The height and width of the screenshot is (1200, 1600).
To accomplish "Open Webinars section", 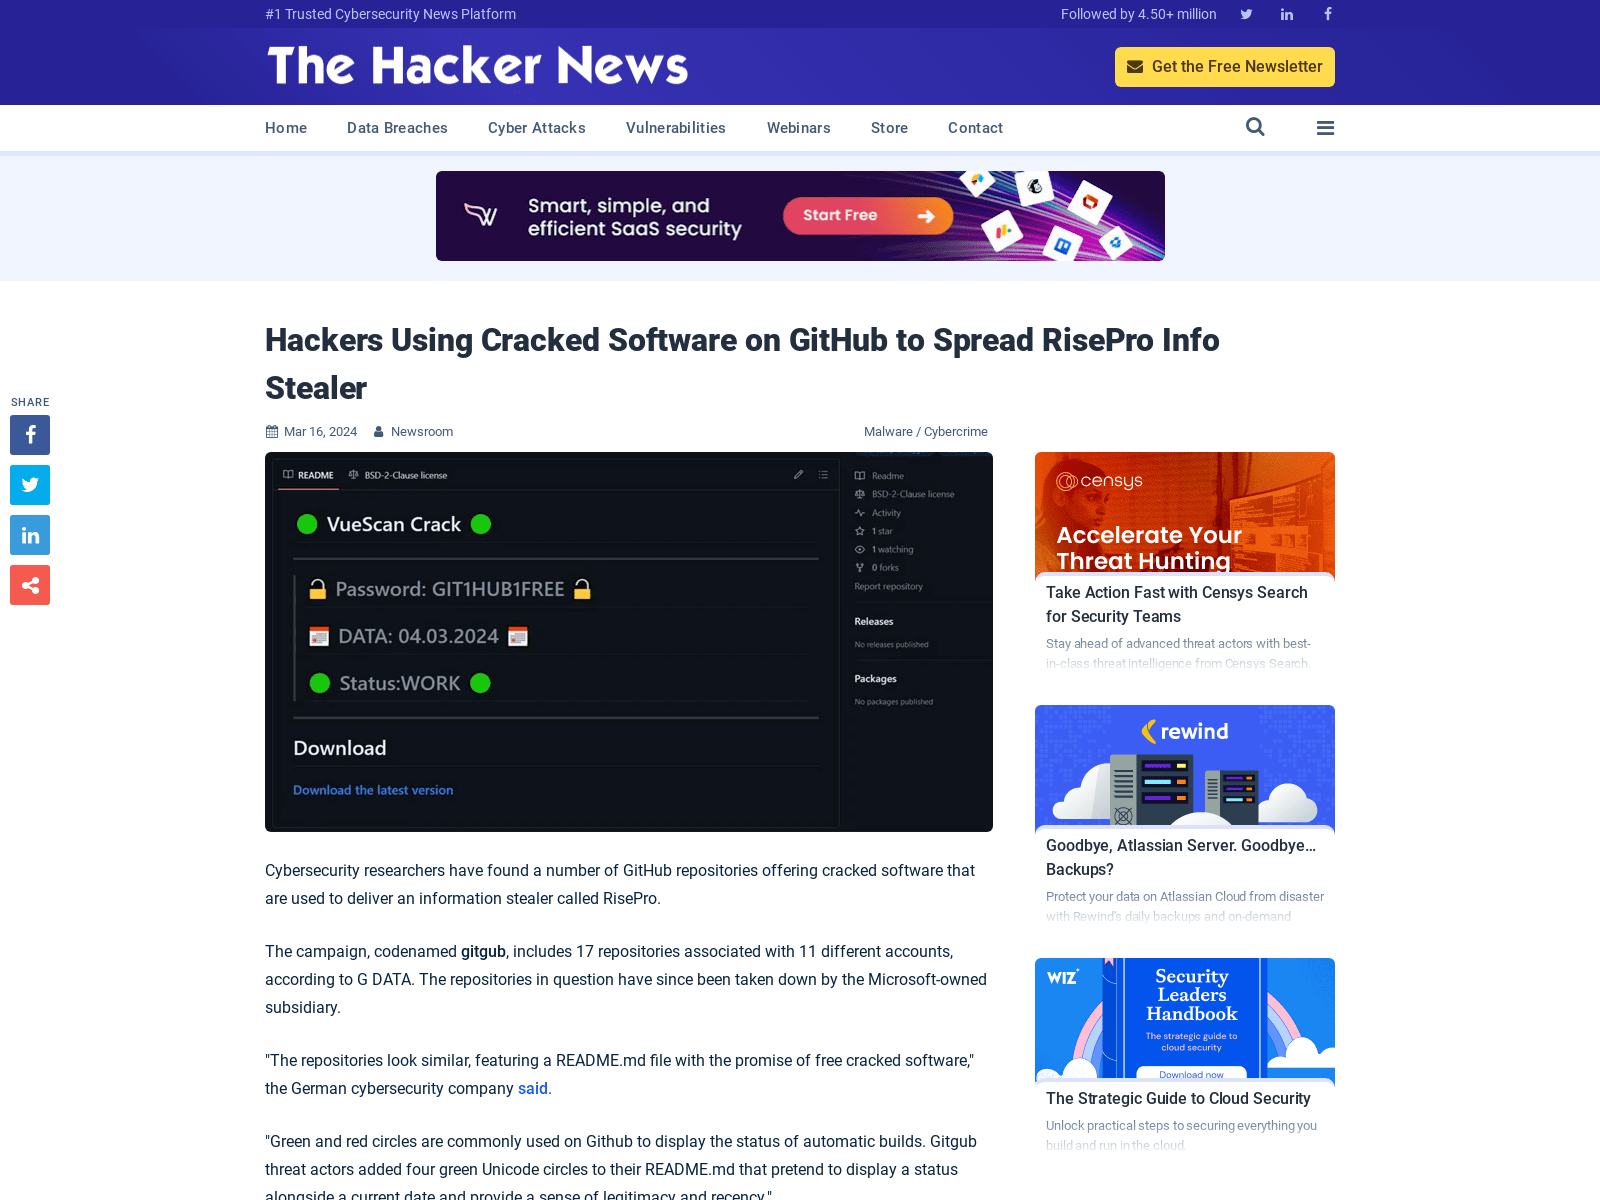I will (x=799, y=128).
